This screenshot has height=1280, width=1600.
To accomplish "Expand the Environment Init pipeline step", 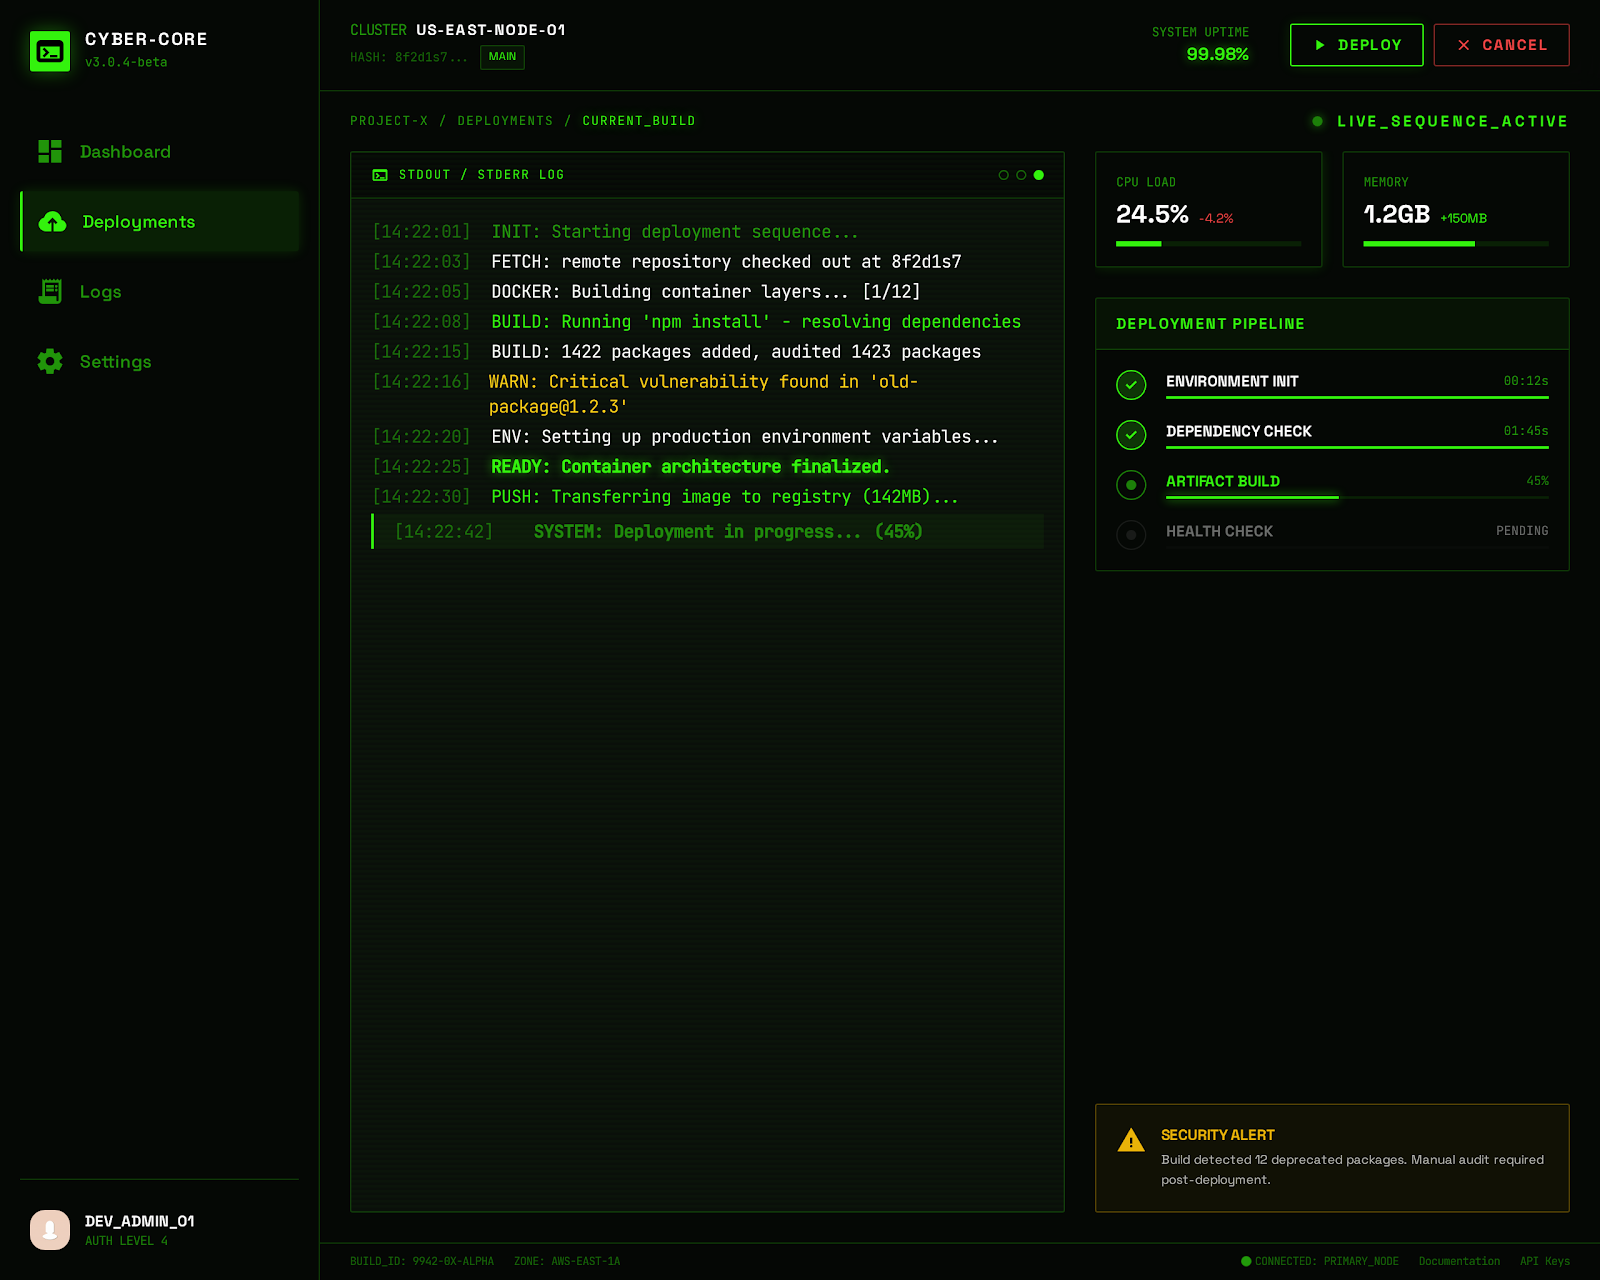I will (x=1232, y=381).
